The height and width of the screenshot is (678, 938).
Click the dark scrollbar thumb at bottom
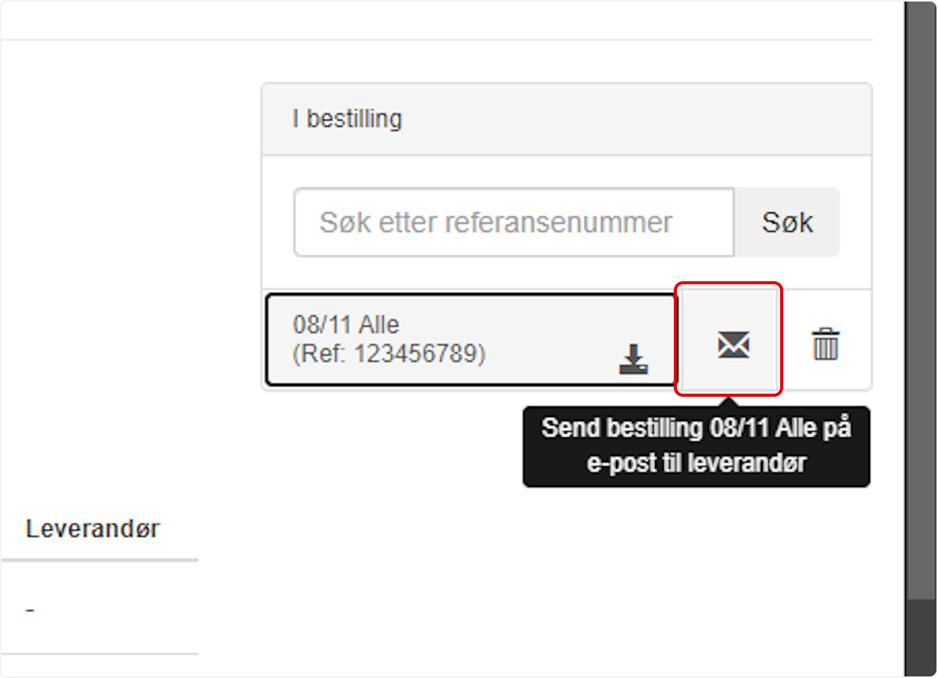pos(920,637)
